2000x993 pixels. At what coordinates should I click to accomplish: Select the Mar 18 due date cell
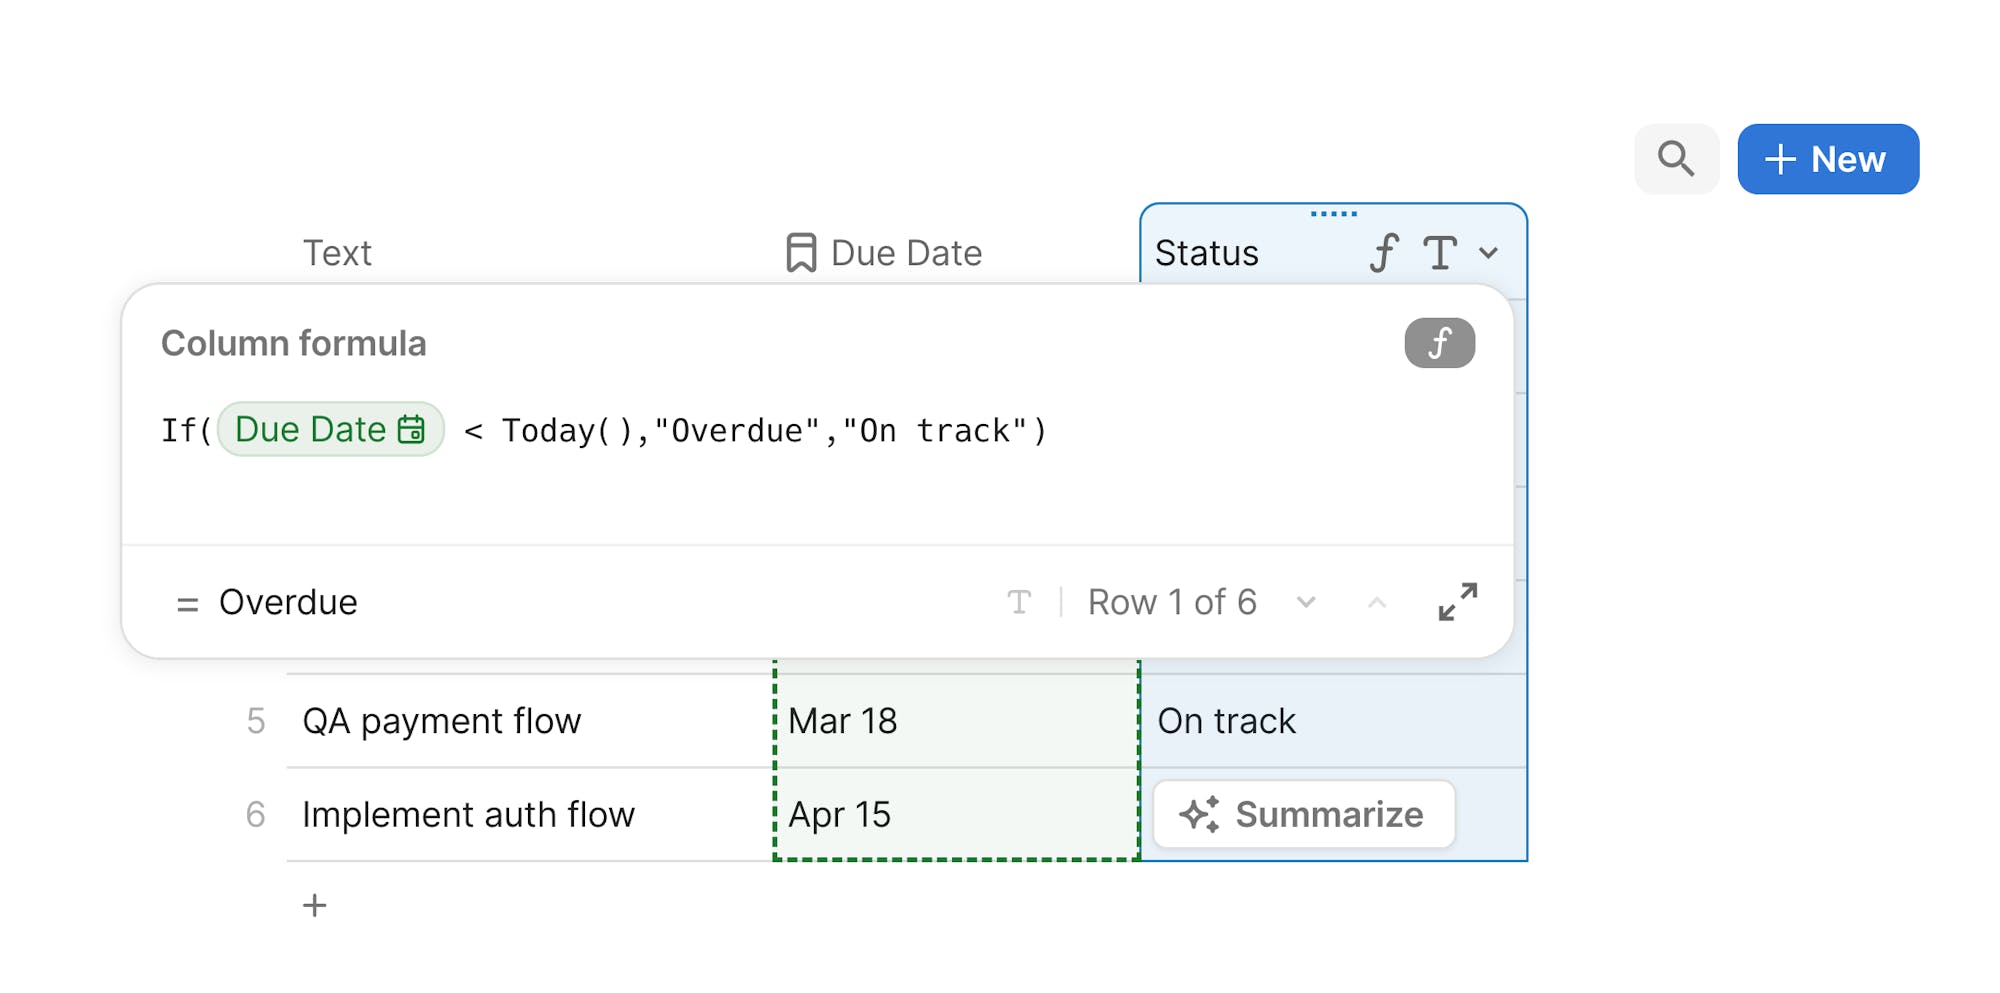coord(955,721)
